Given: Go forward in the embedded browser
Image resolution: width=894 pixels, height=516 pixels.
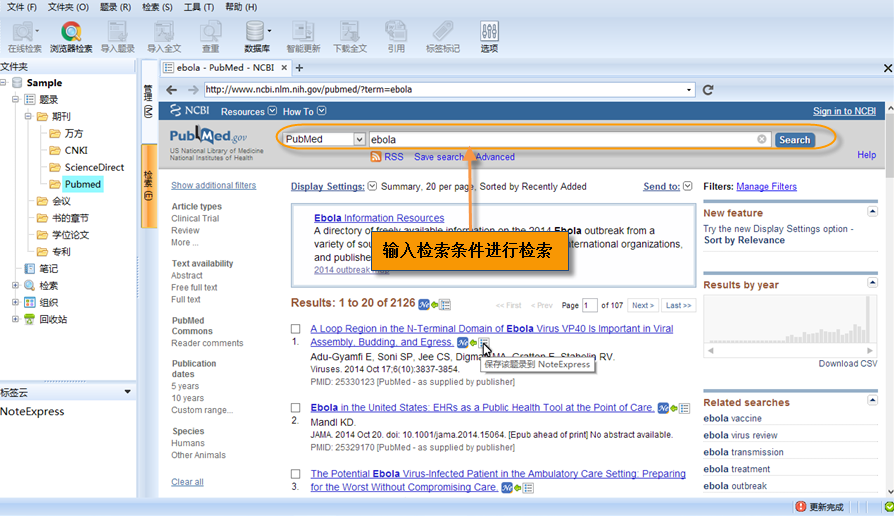Looking at the screenshot, I should [193, 90].
